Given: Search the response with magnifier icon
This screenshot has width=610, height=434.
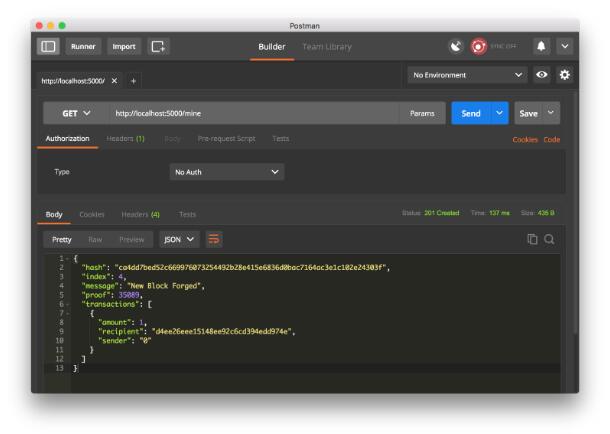Looking at the screenshot, I should coord(549,239).
